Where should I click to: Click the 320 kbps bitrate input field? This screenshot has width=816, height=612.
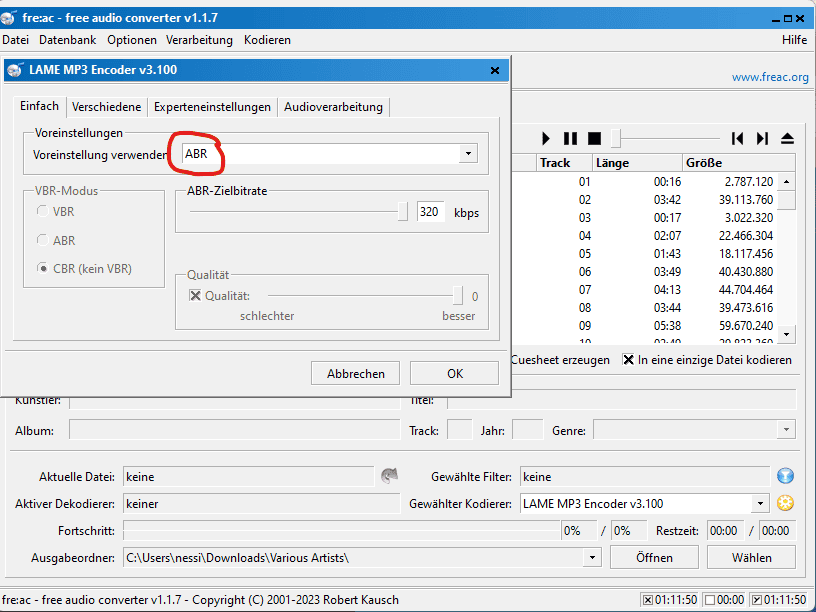[431, 212]
